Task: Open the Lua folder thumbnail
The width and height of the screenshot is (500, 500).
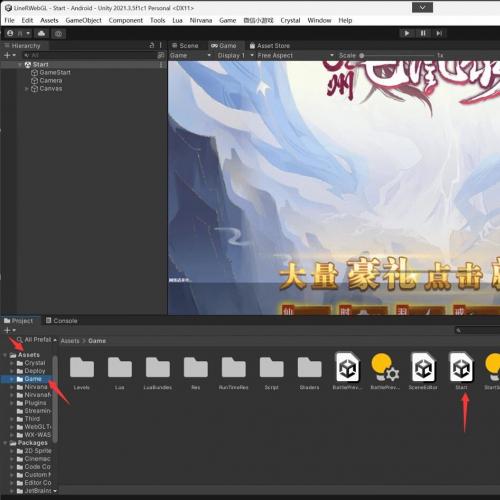Action: pos(120,368)
